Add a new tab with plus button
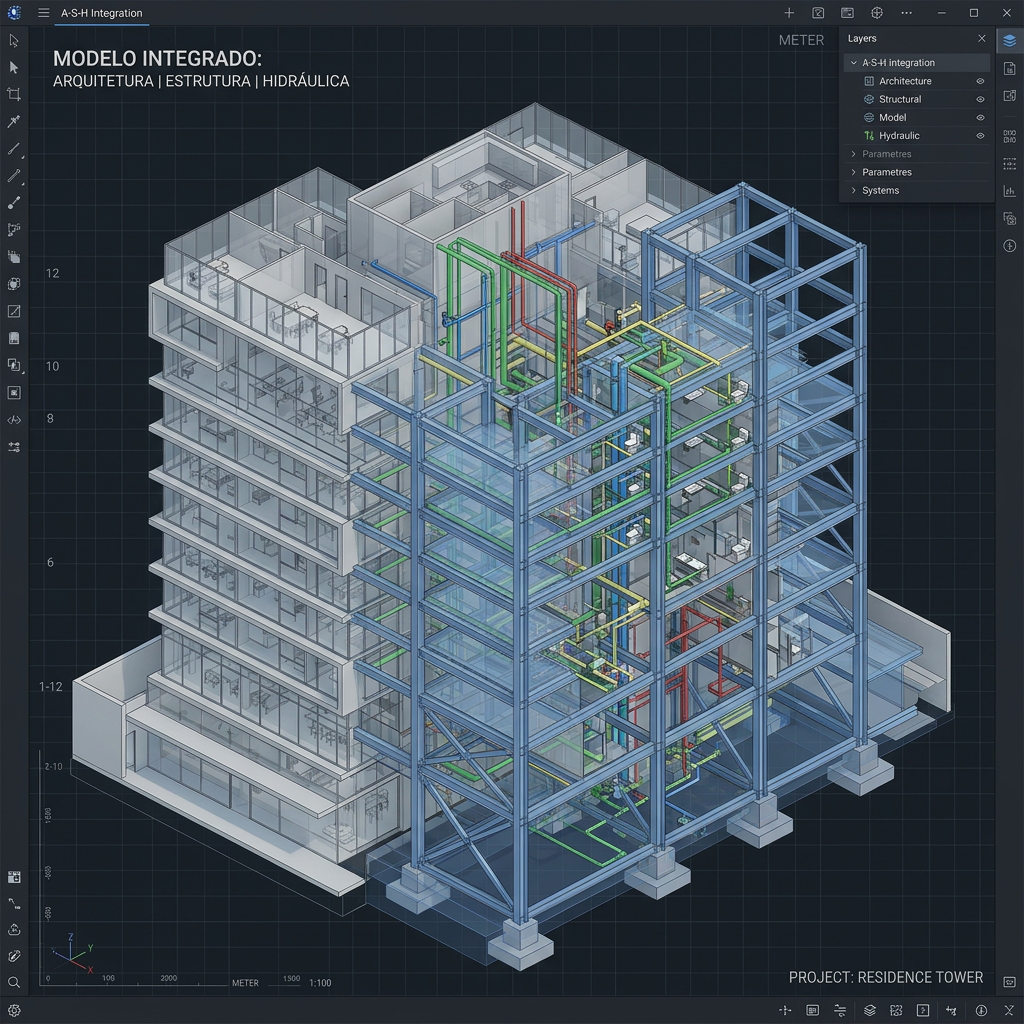The height and width of the screenshot is (1024, 1024). 789,13
